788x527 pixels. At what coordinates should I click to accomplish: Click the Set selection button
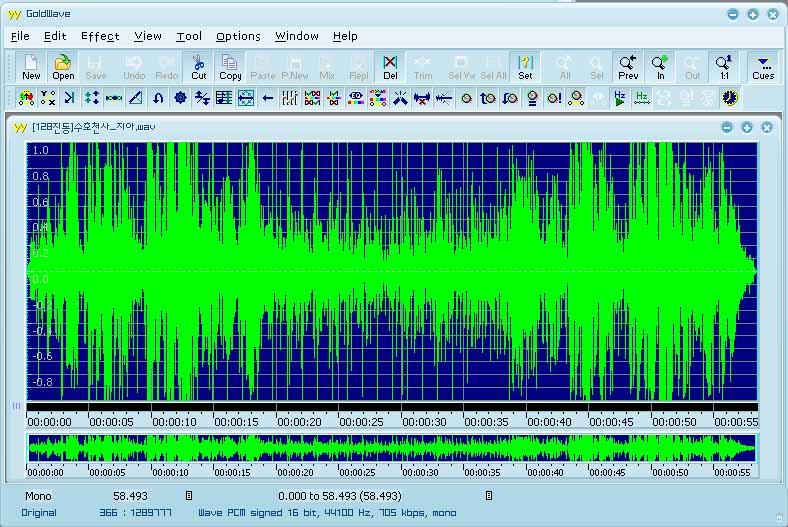[x=525, y=67]
